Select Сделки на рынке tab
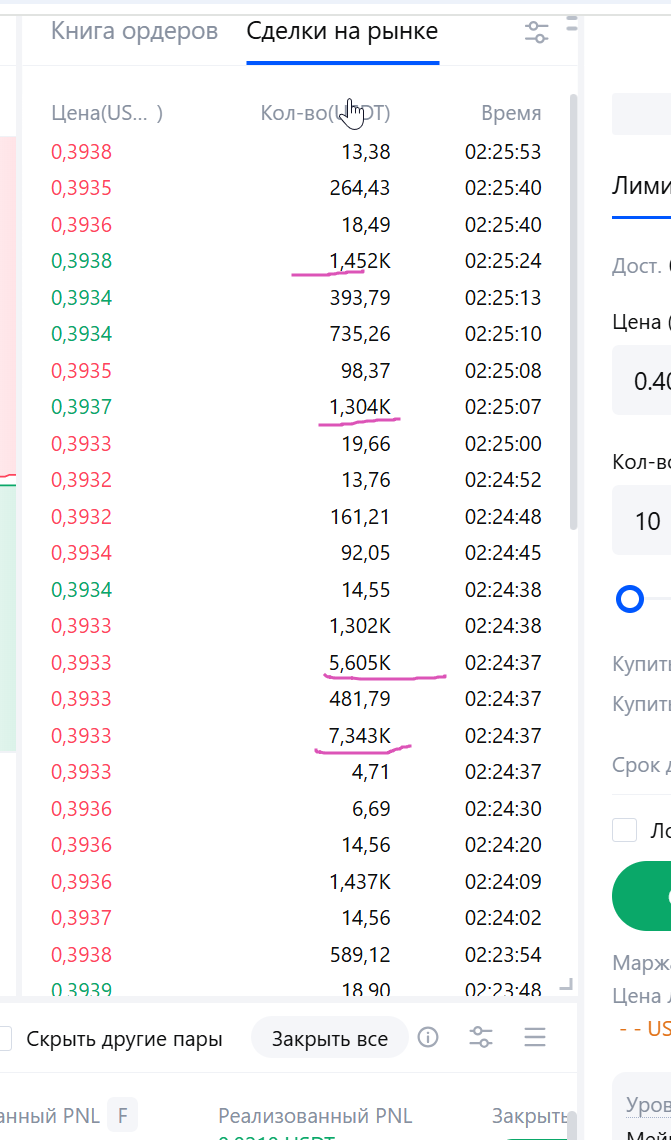671x1140 pixels. 342,31
